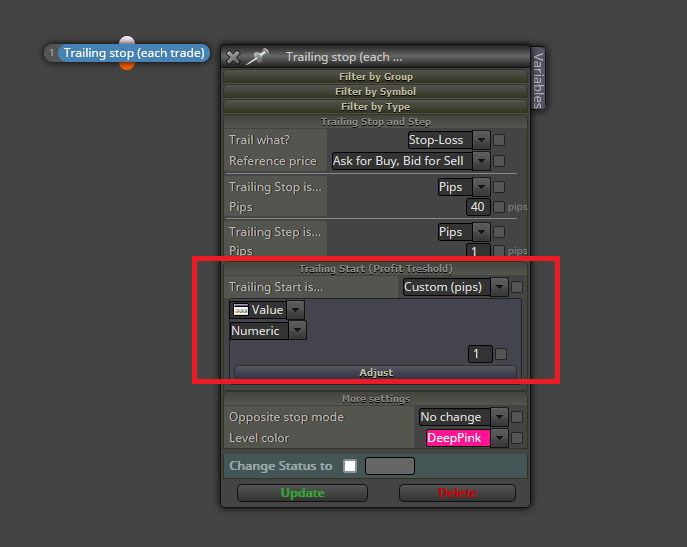
Task: Open the Variables side tab
Action: [x=538, y=79]
